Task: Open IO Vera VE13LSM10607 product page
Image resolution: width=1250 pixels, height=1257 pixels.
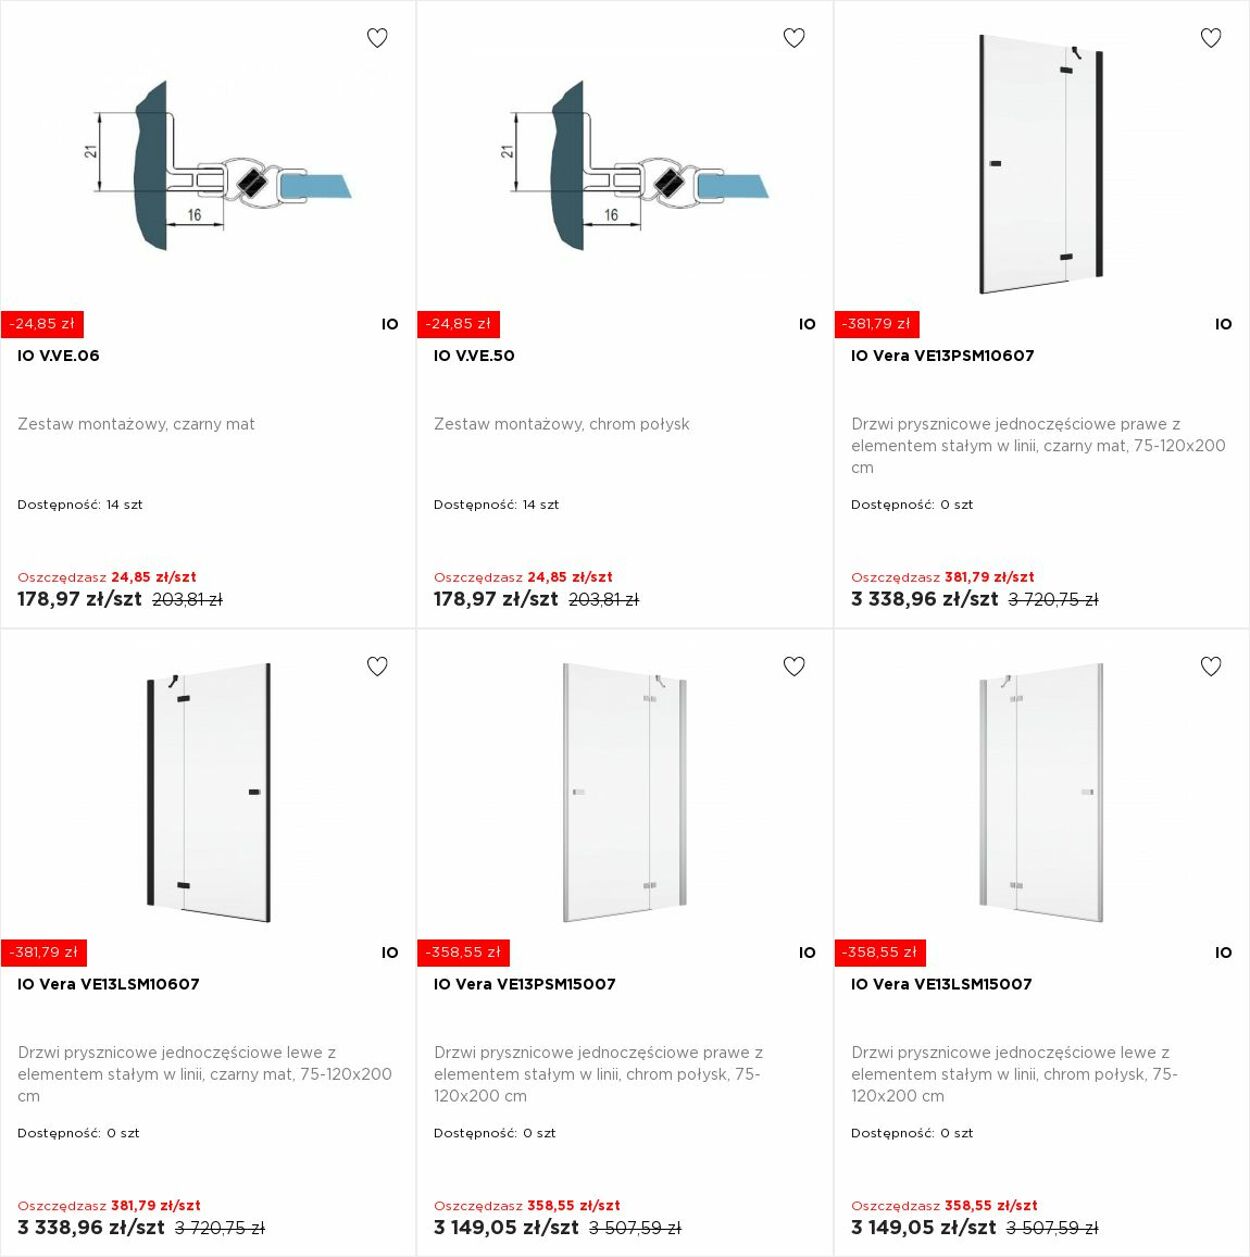Action: 109,984
